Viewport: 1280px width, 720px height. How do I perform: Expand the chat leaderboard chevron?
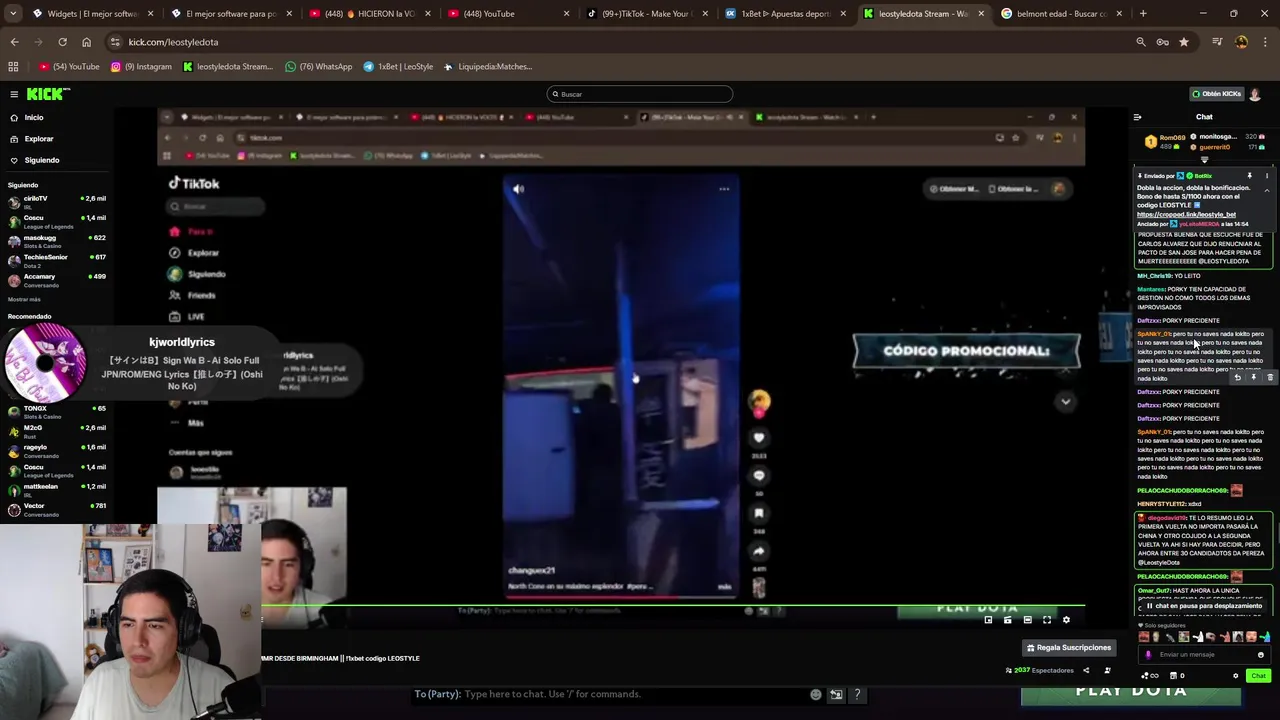coord(1204,160)
